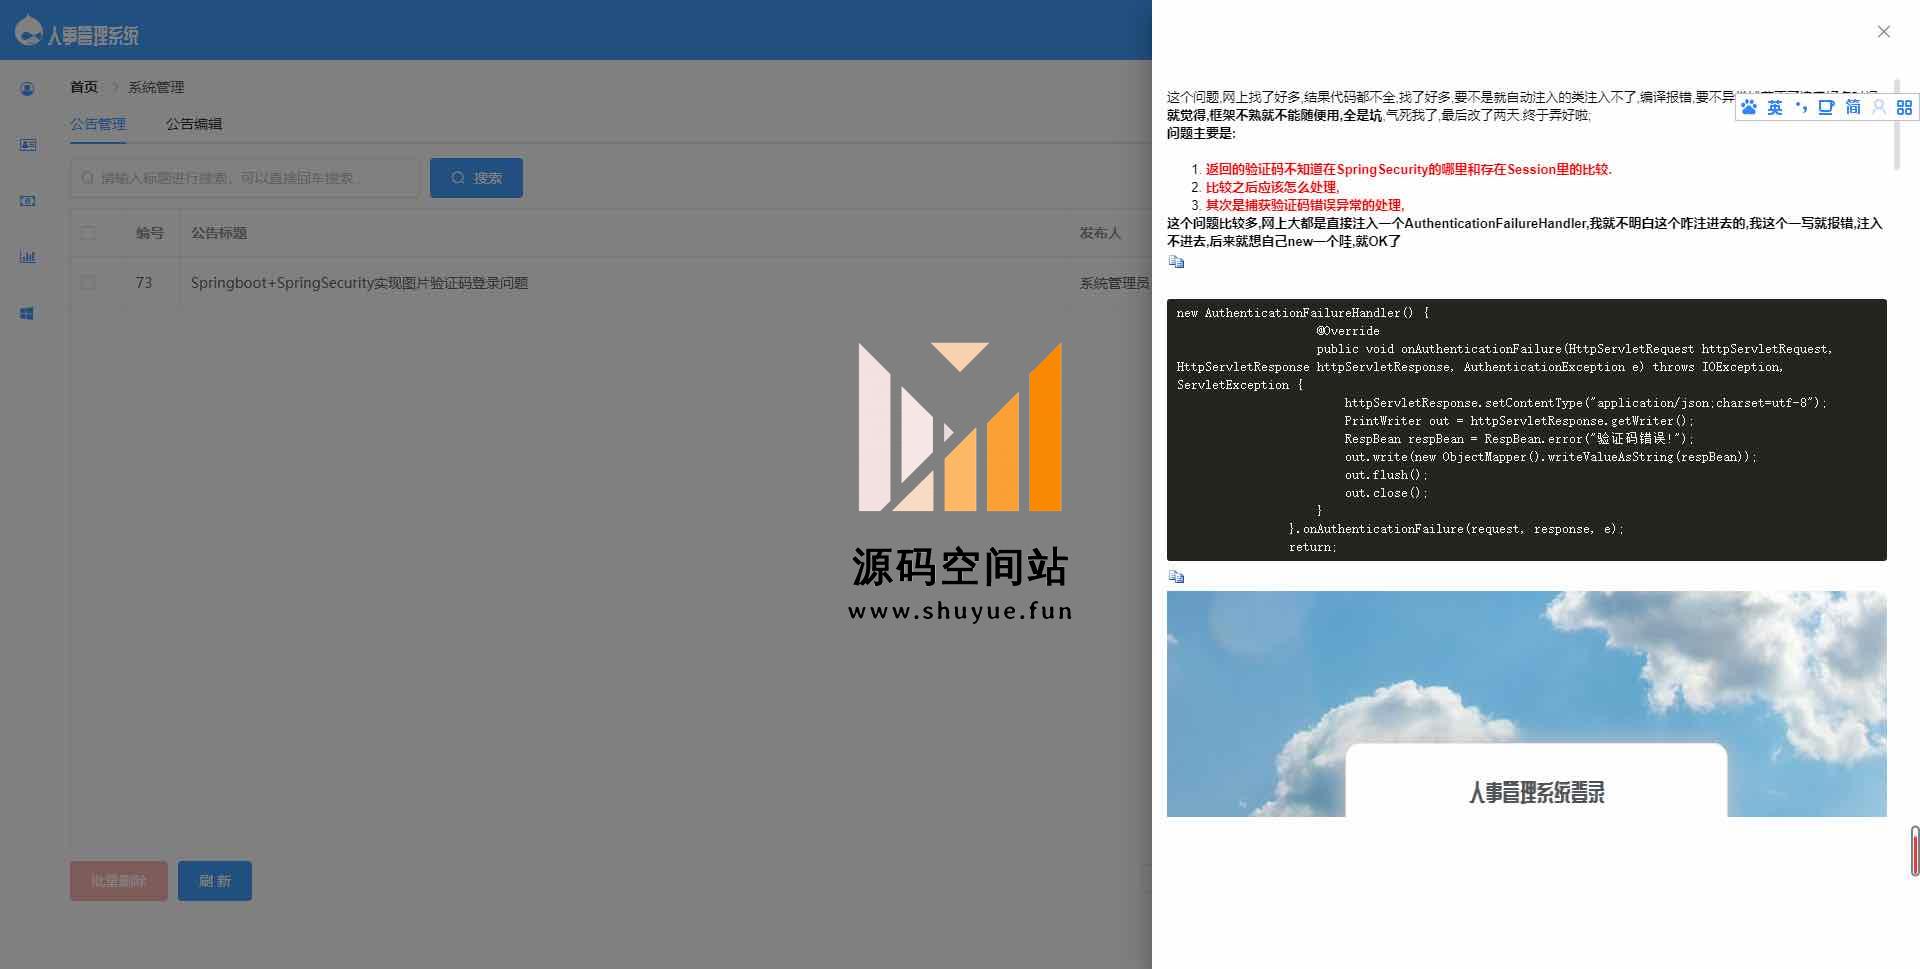Open the user profile sidebar icon
Screen dimensions: 1920x969
(x=27, y=89)
